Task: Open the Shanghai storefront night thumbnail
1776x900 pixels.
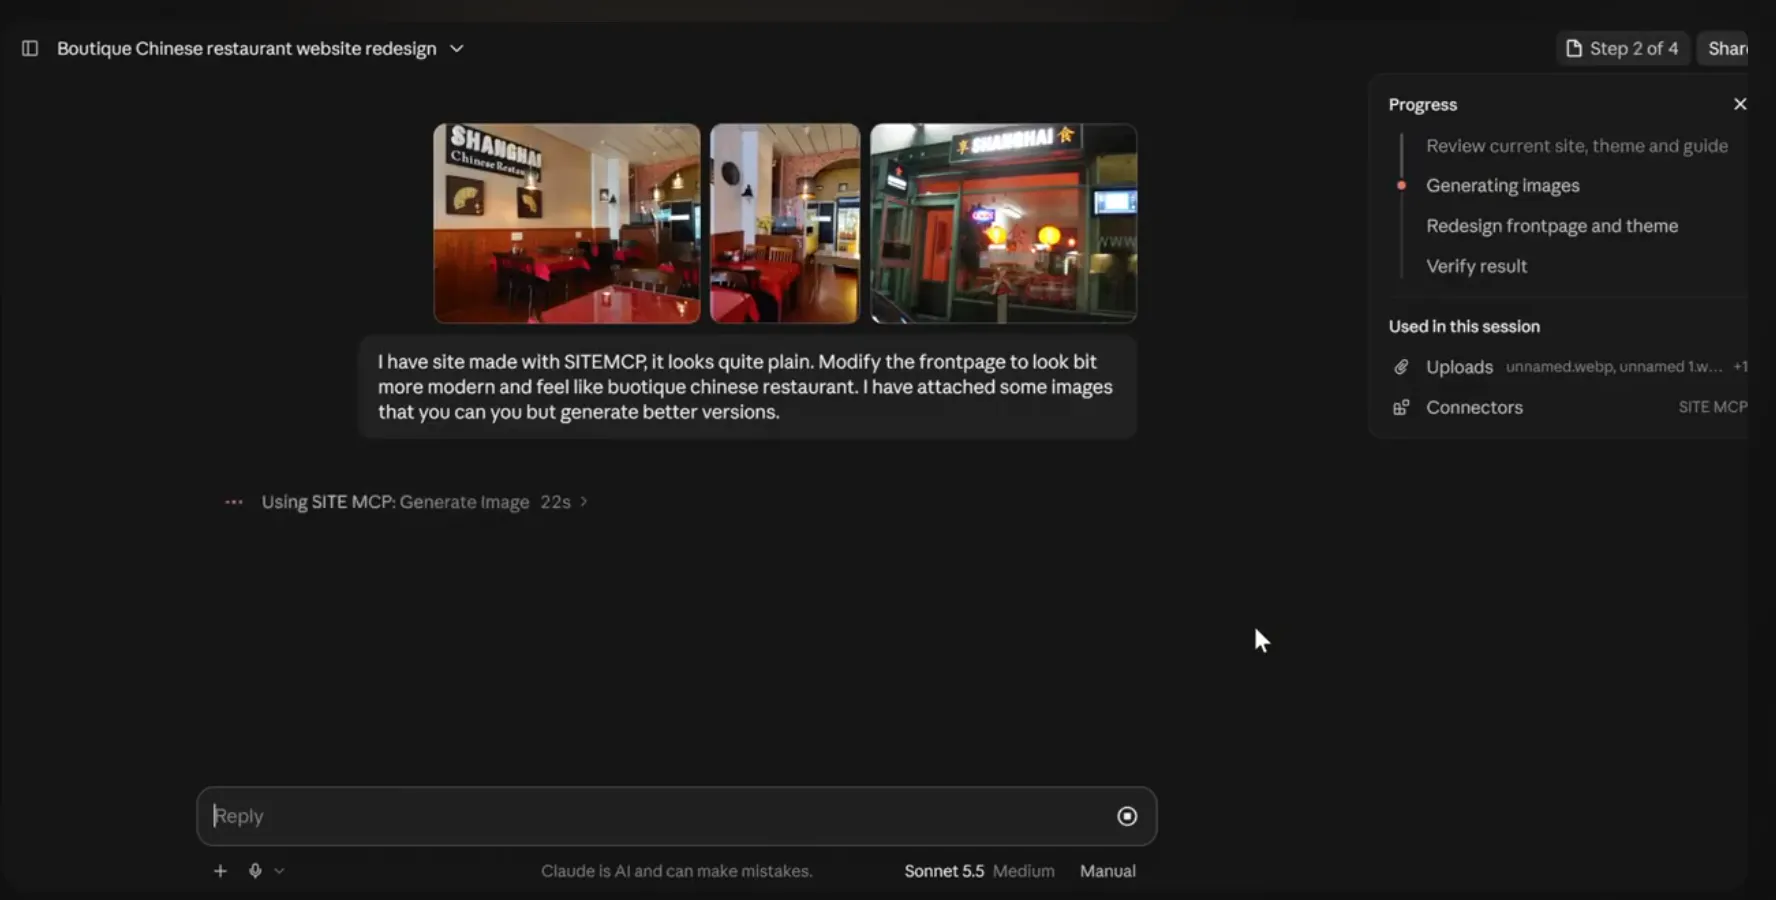Action: click(x=1003, y=223)
